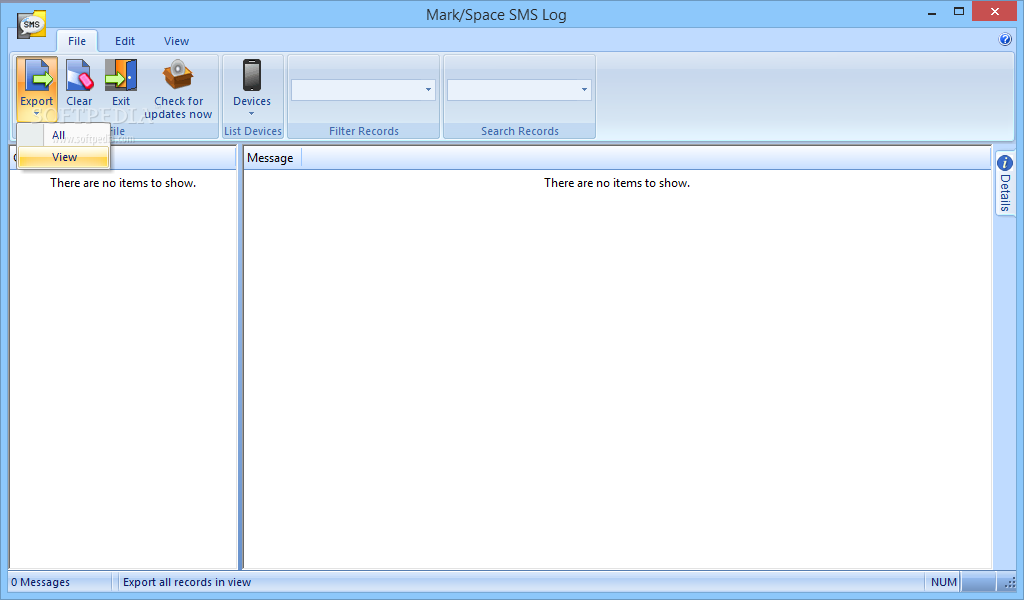Expand the Search Records combo box arrow

[x=584, y=89]
